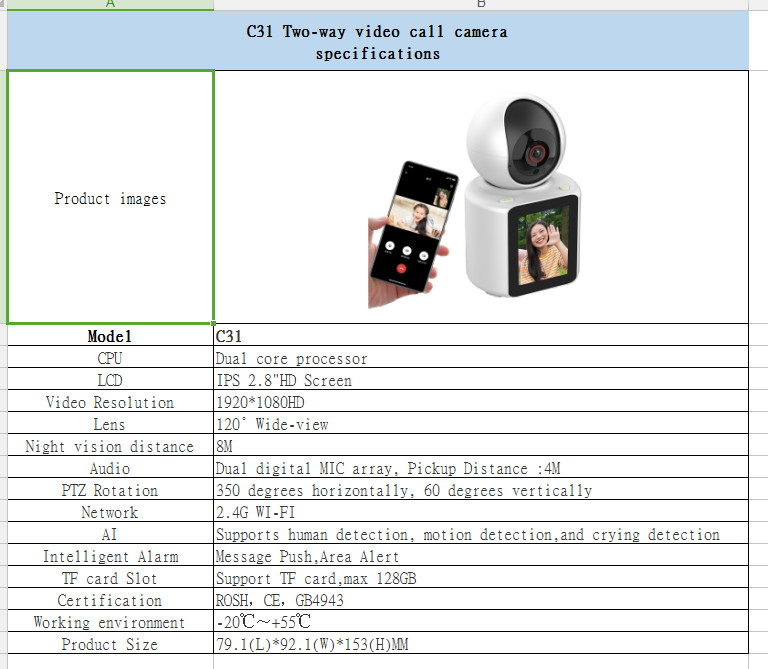The width and height of the screenshot is (768, 669).
Task: Select the 'Model' label cell
Action: [110, 336]
